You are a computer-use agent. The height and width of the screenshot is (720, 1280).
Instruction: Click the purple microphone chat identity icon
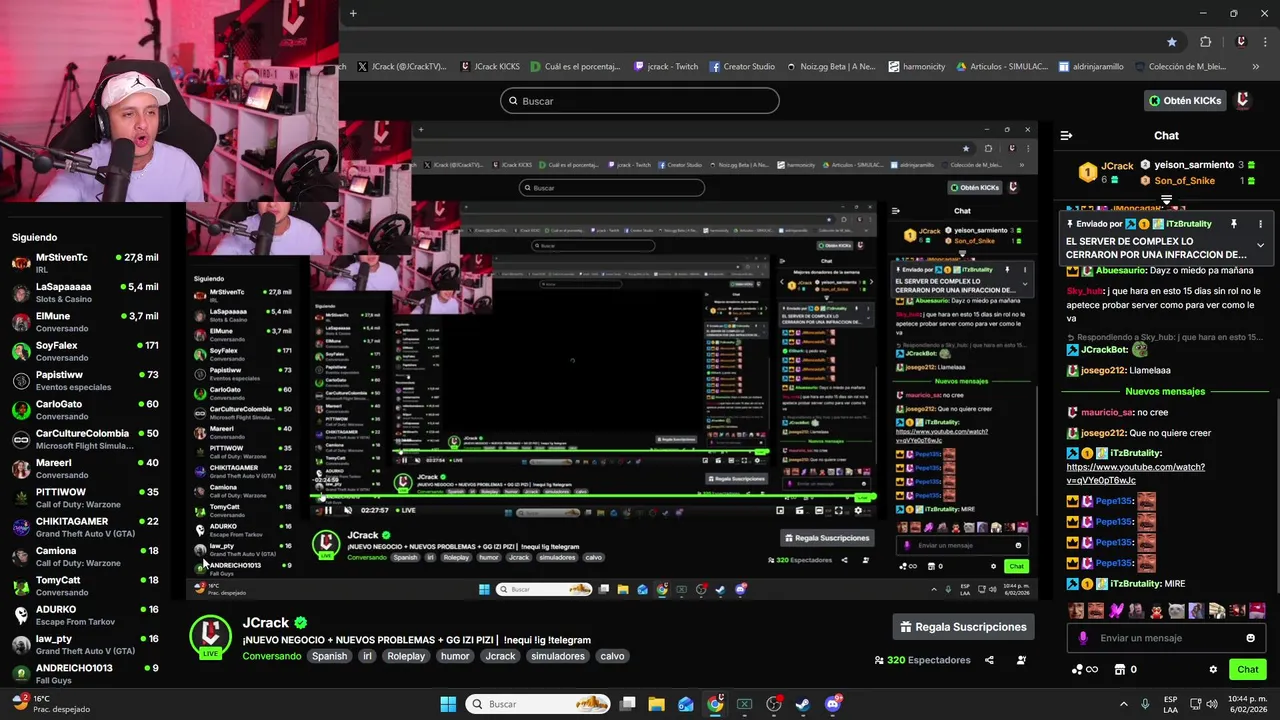click(x=1083, y=638)
